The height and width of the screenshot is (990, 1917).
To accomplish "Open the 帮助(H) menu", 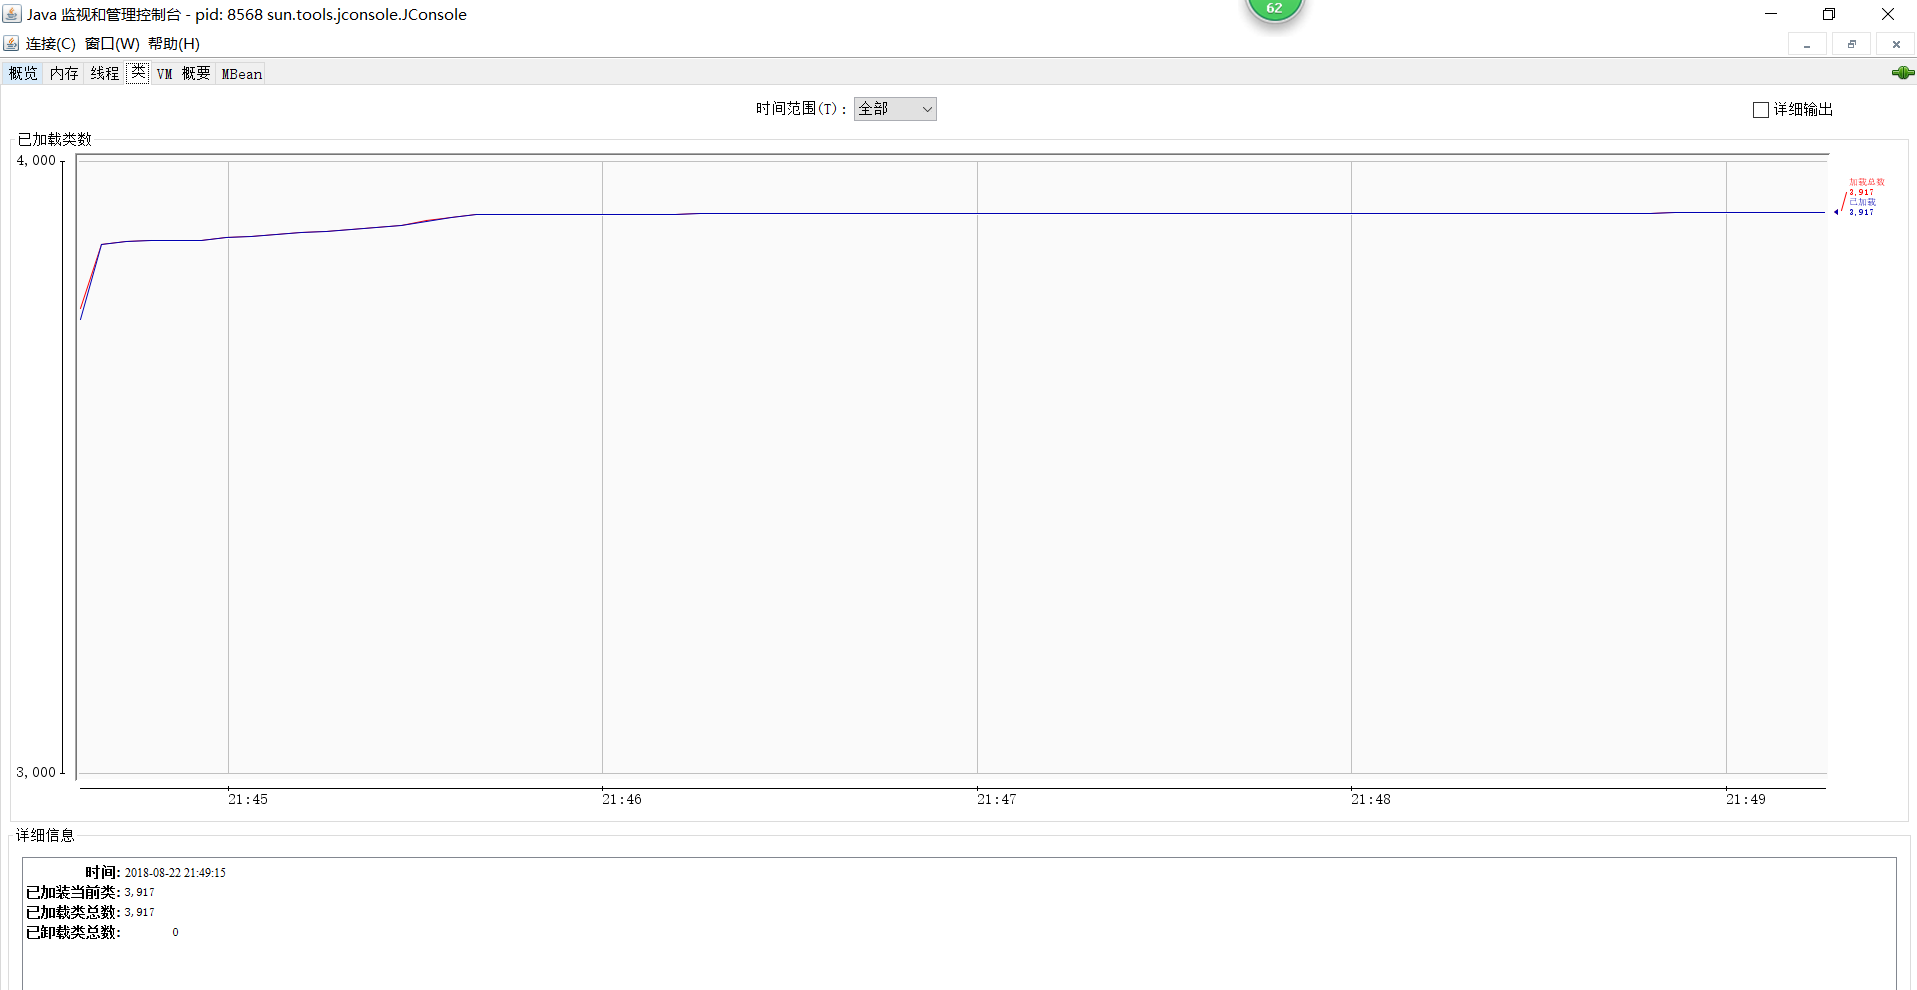I will pyautogui.click(x=174, y=44).
